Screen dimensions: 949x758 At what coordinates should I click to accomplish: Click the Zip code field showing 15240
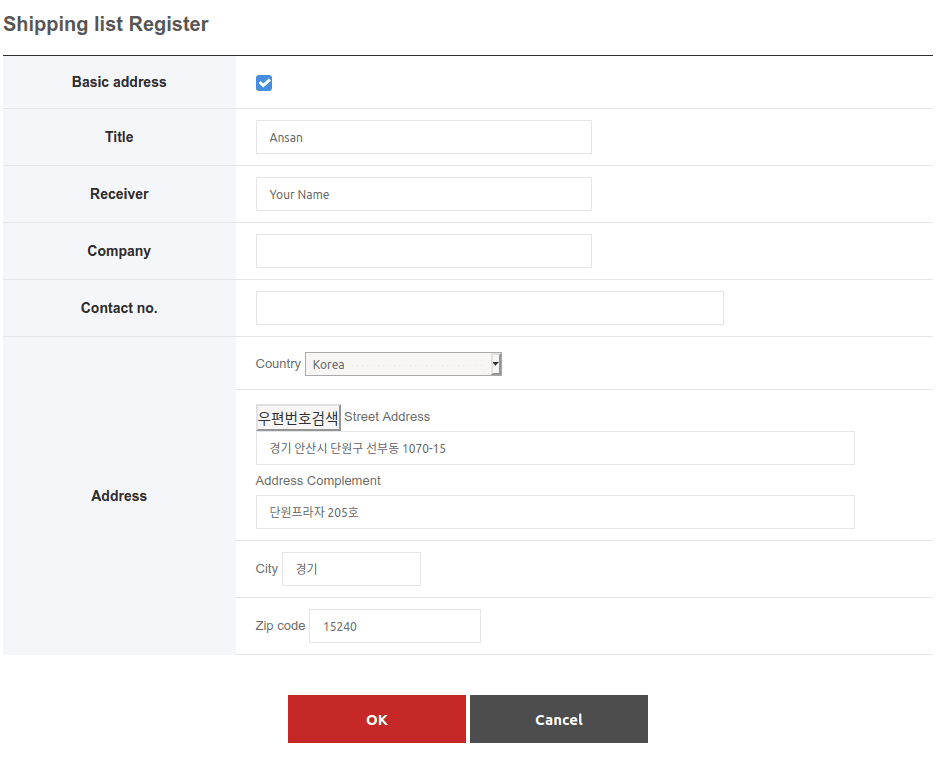coord(395,626)
